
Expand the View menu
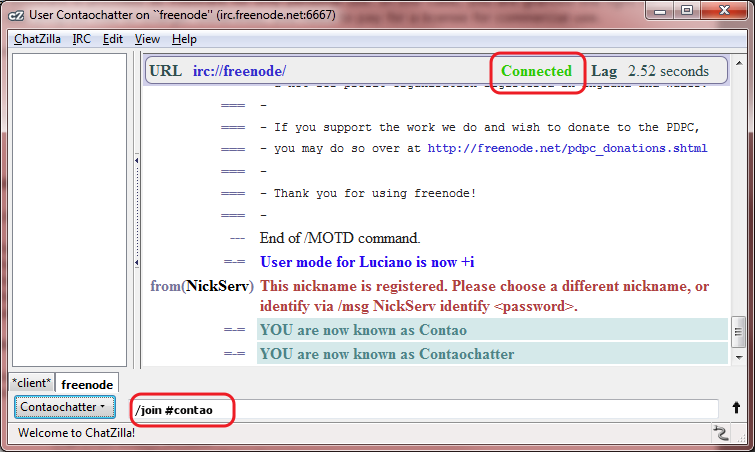tap(147, 39)
